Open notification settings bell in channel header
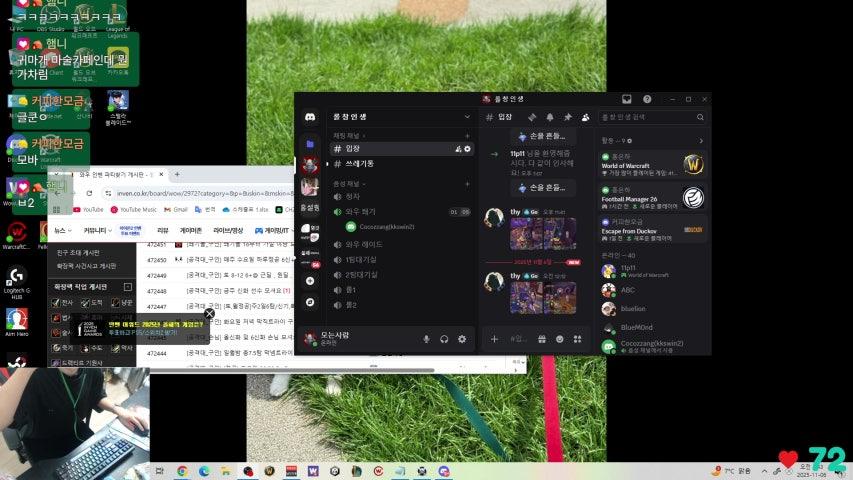Image resolution: width=853 pixels, height=480 pixels. click(x=550, y=117)
